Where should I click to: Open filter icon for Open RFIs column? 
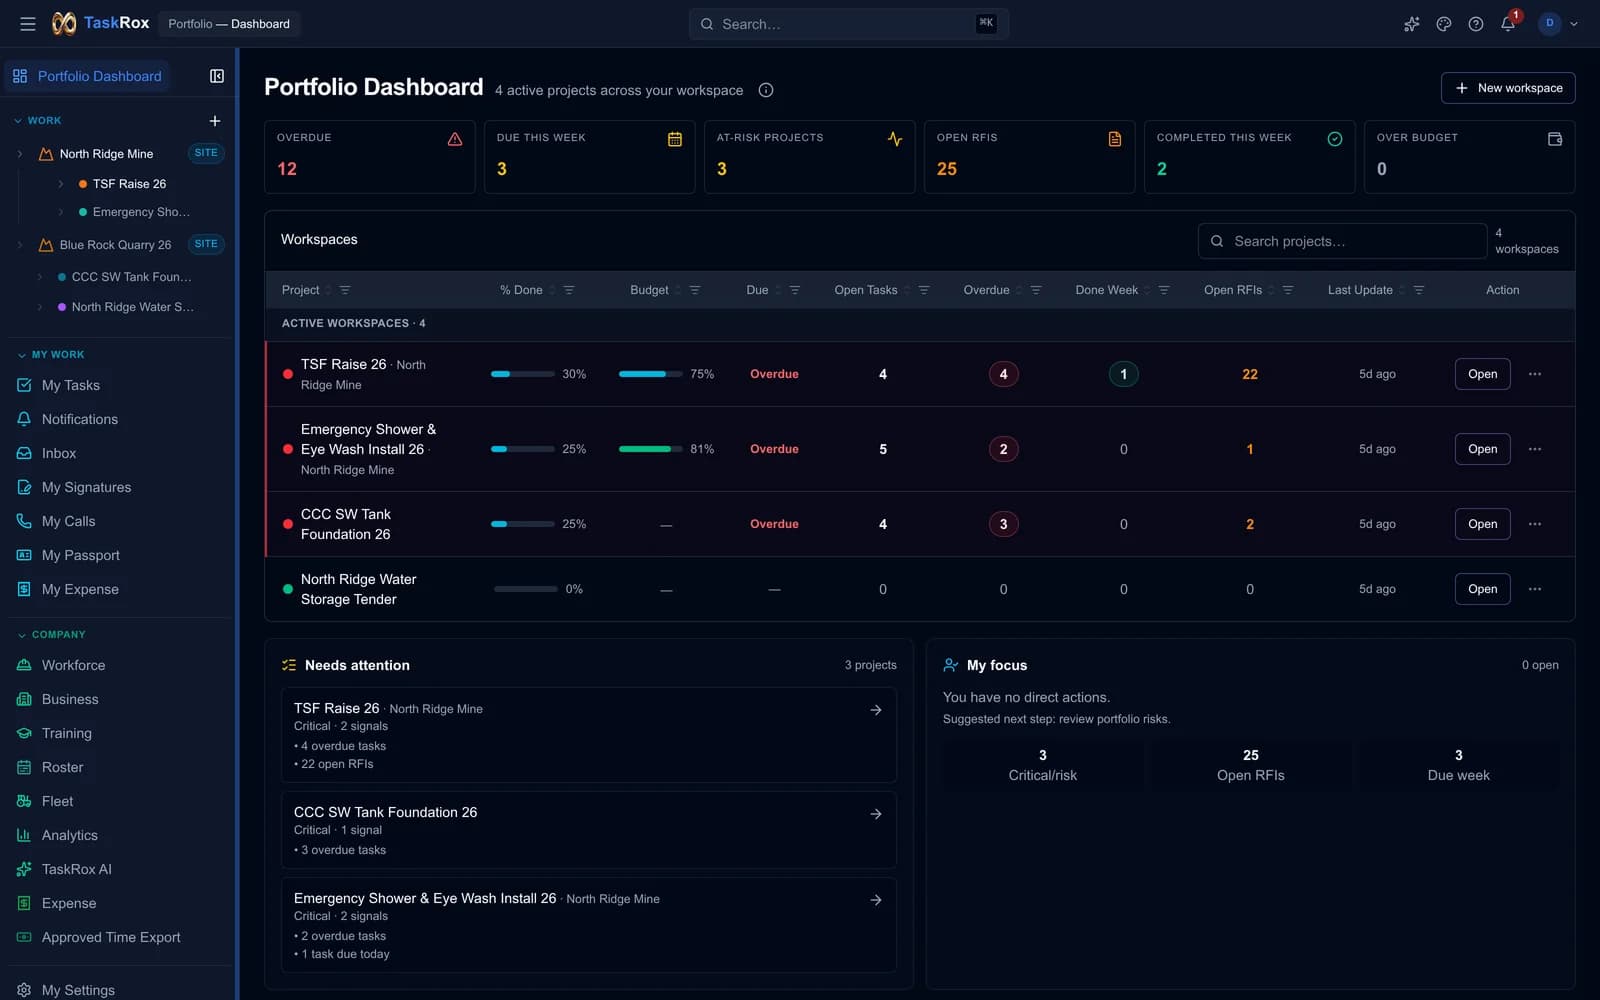[1288, 290]
